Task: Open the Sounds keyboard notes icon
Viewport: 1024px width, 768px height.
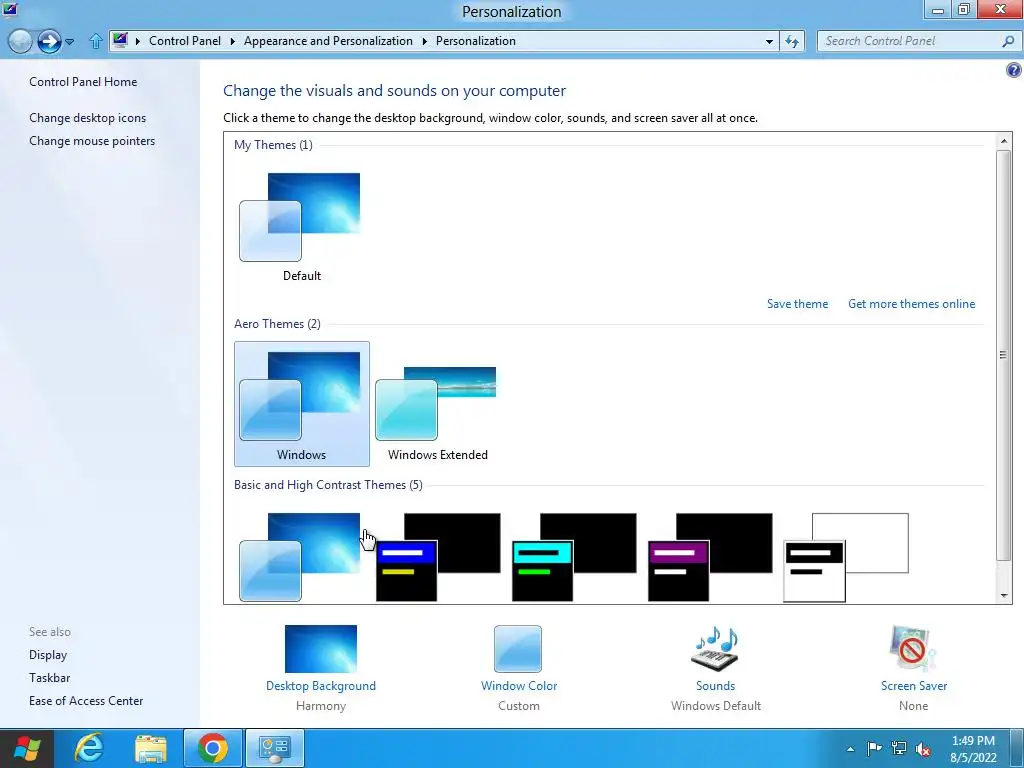Action: tap(715, 648)
